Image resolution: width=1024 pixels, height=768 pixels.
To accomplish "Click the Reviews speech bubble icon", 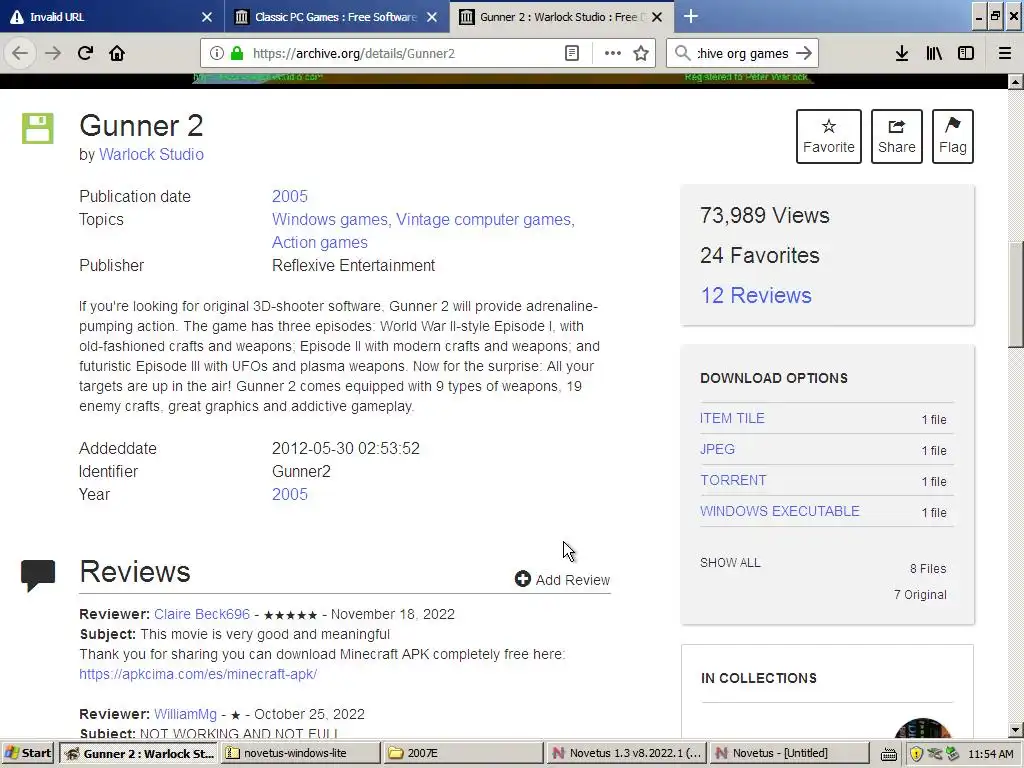I will (x=38, y=575).
